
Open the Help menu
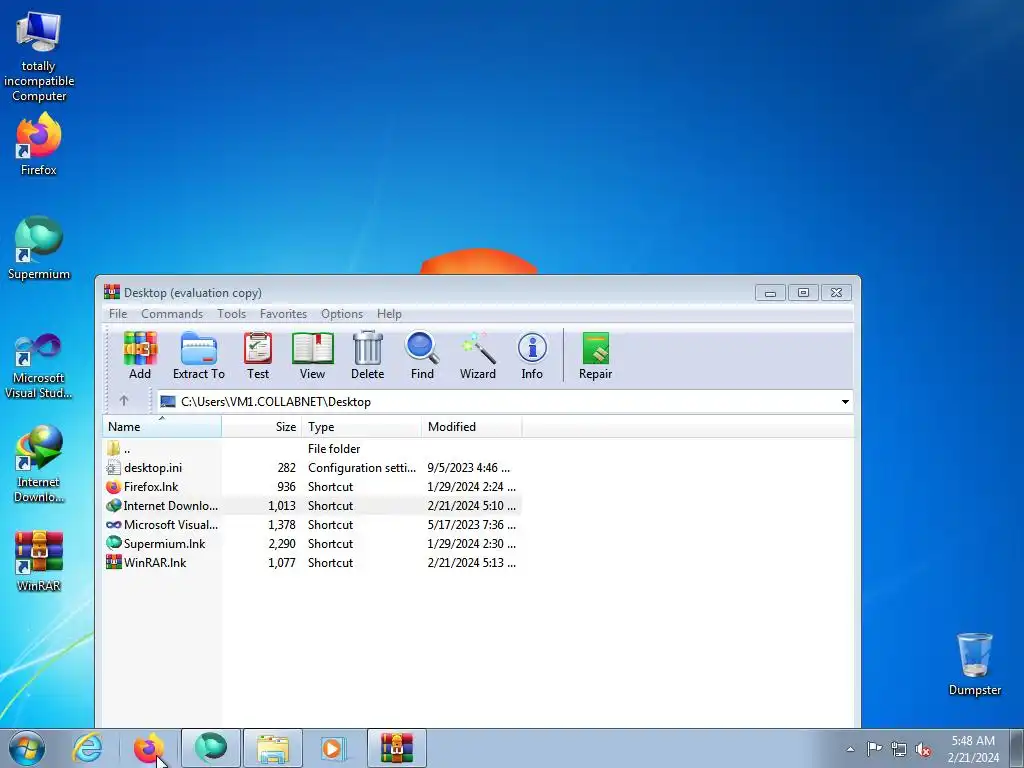click(389, 313)
